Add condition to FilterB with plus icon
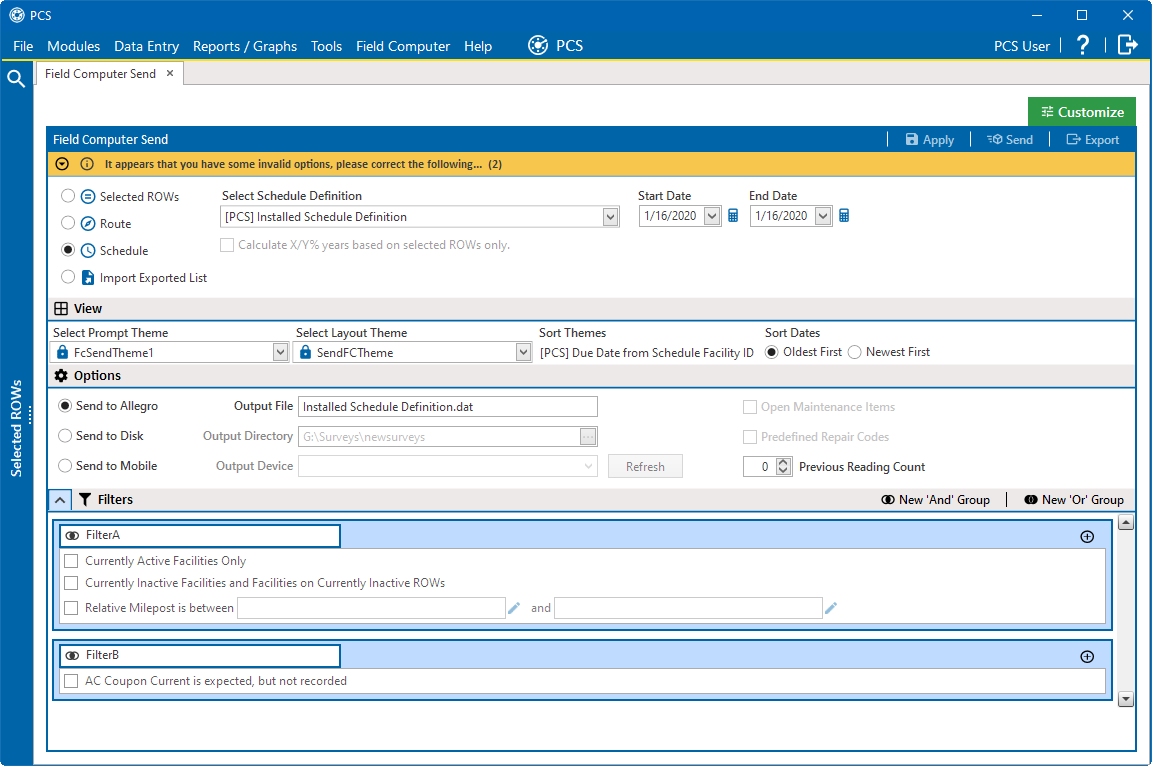The width and height of the screenshot is (1152, 766). 1087,657
